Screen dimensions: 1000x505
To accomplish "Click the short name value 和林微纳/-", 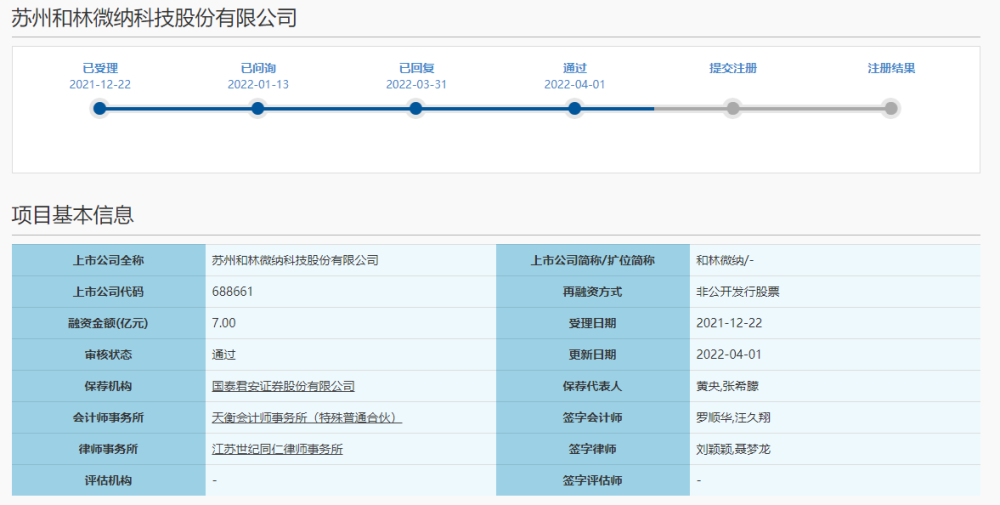I will [725, 260].
